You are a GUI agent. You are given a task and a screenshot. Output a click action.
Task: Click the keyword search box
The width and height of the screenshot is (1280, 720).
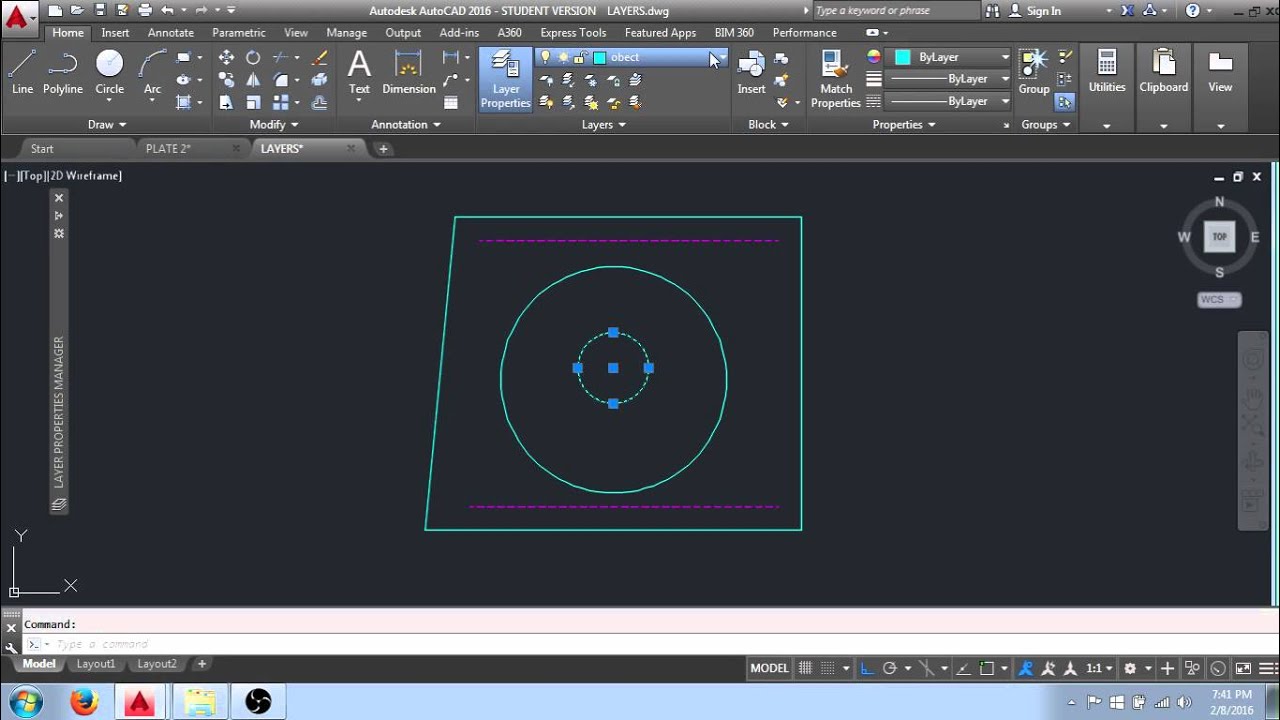click(896, 11)
